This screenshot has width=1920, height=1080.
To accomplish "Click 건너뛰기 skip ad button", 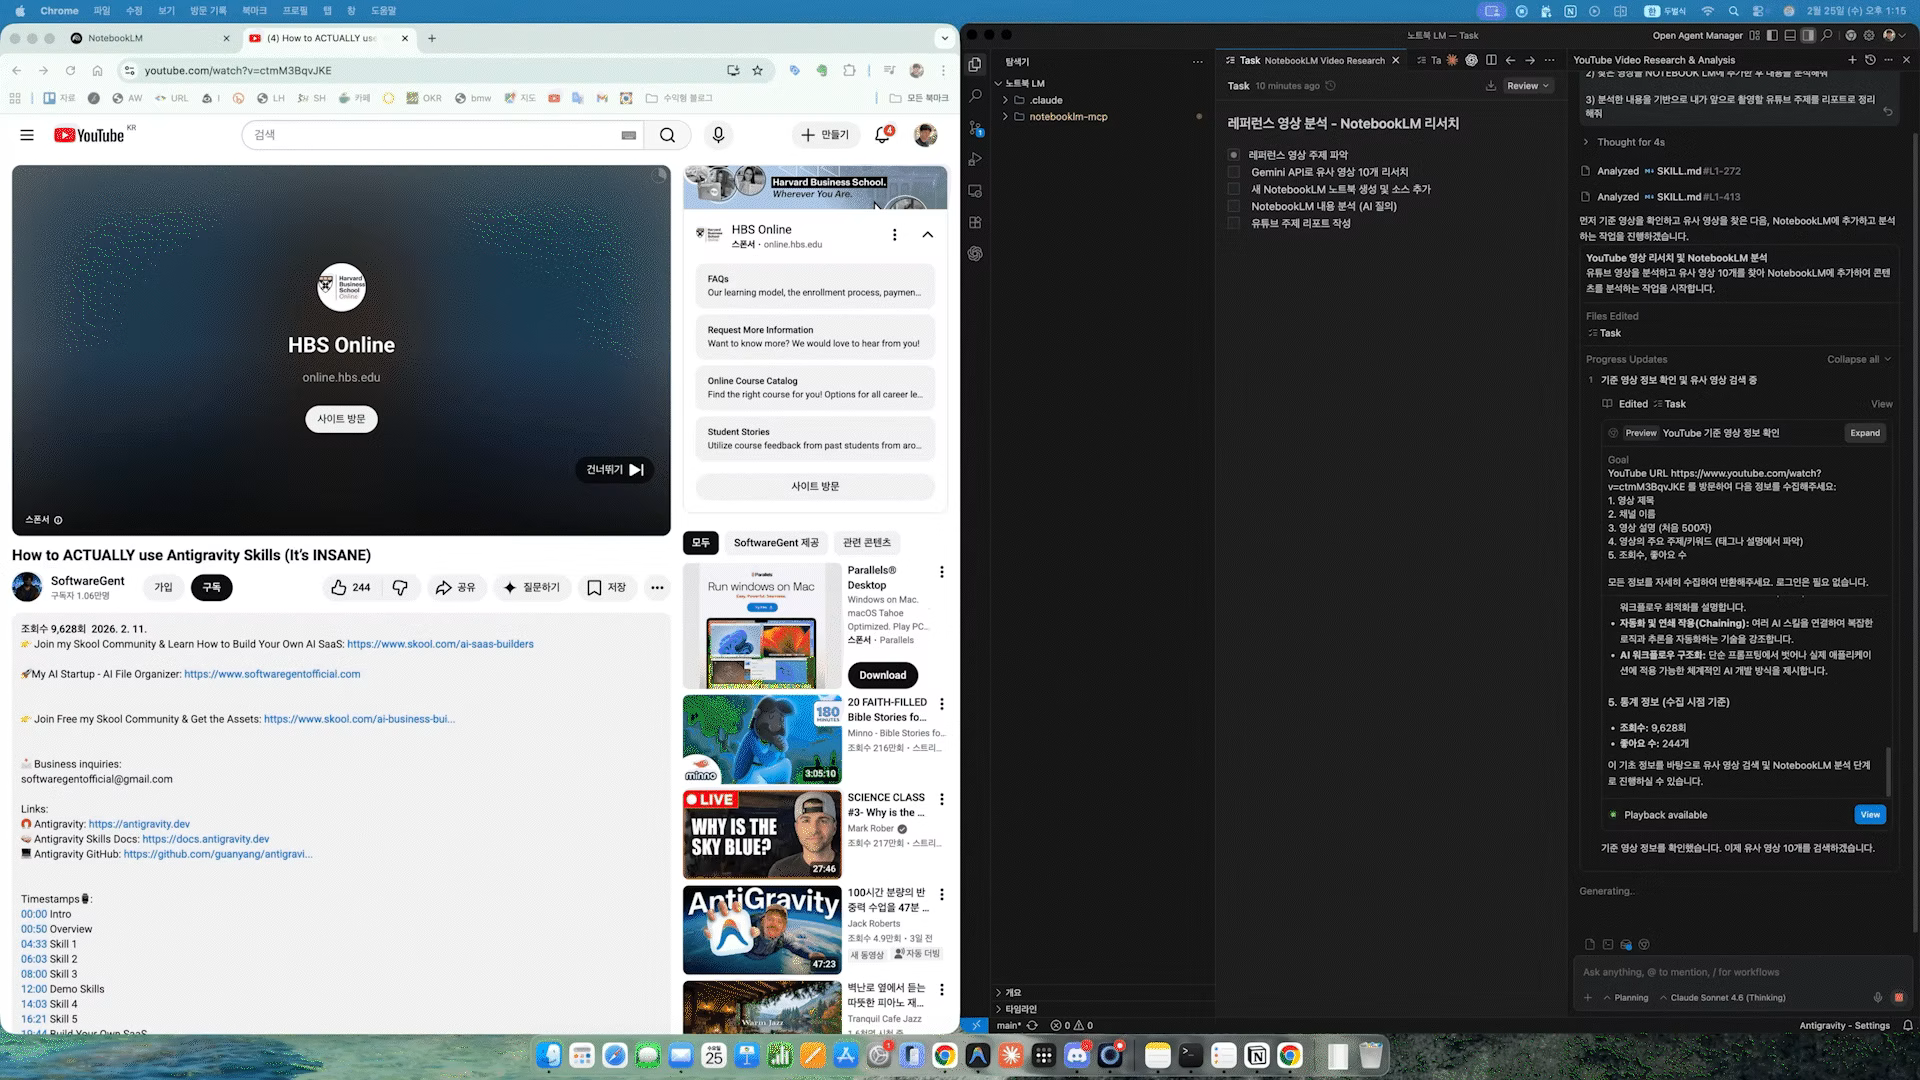I will pos(614,469).
